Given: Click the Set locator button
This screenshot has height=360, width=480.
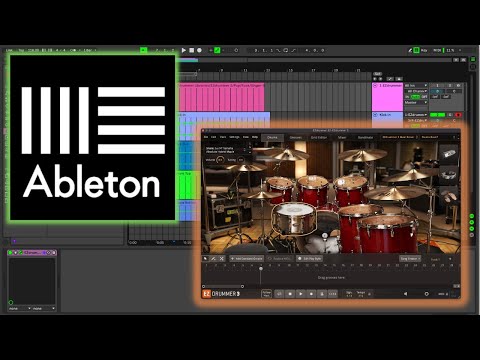Looking at the screenshot, I should [377, 74].
